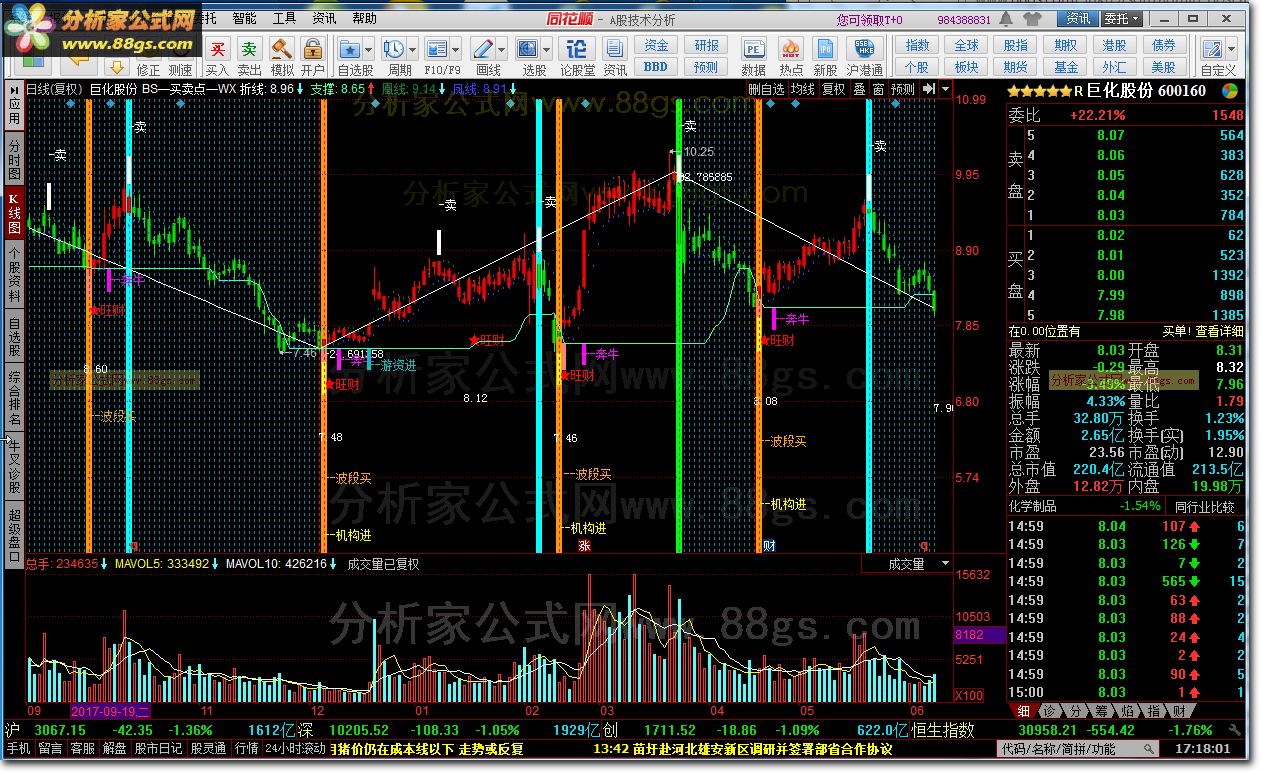Open the 工具 menu
This screenshot has height=773, width=1262.
(x=284, y=18)
